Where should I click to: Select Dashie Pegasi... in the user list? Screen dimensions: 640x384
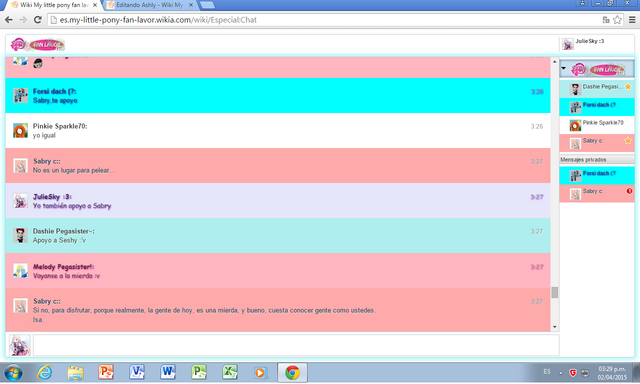point(597,89)
